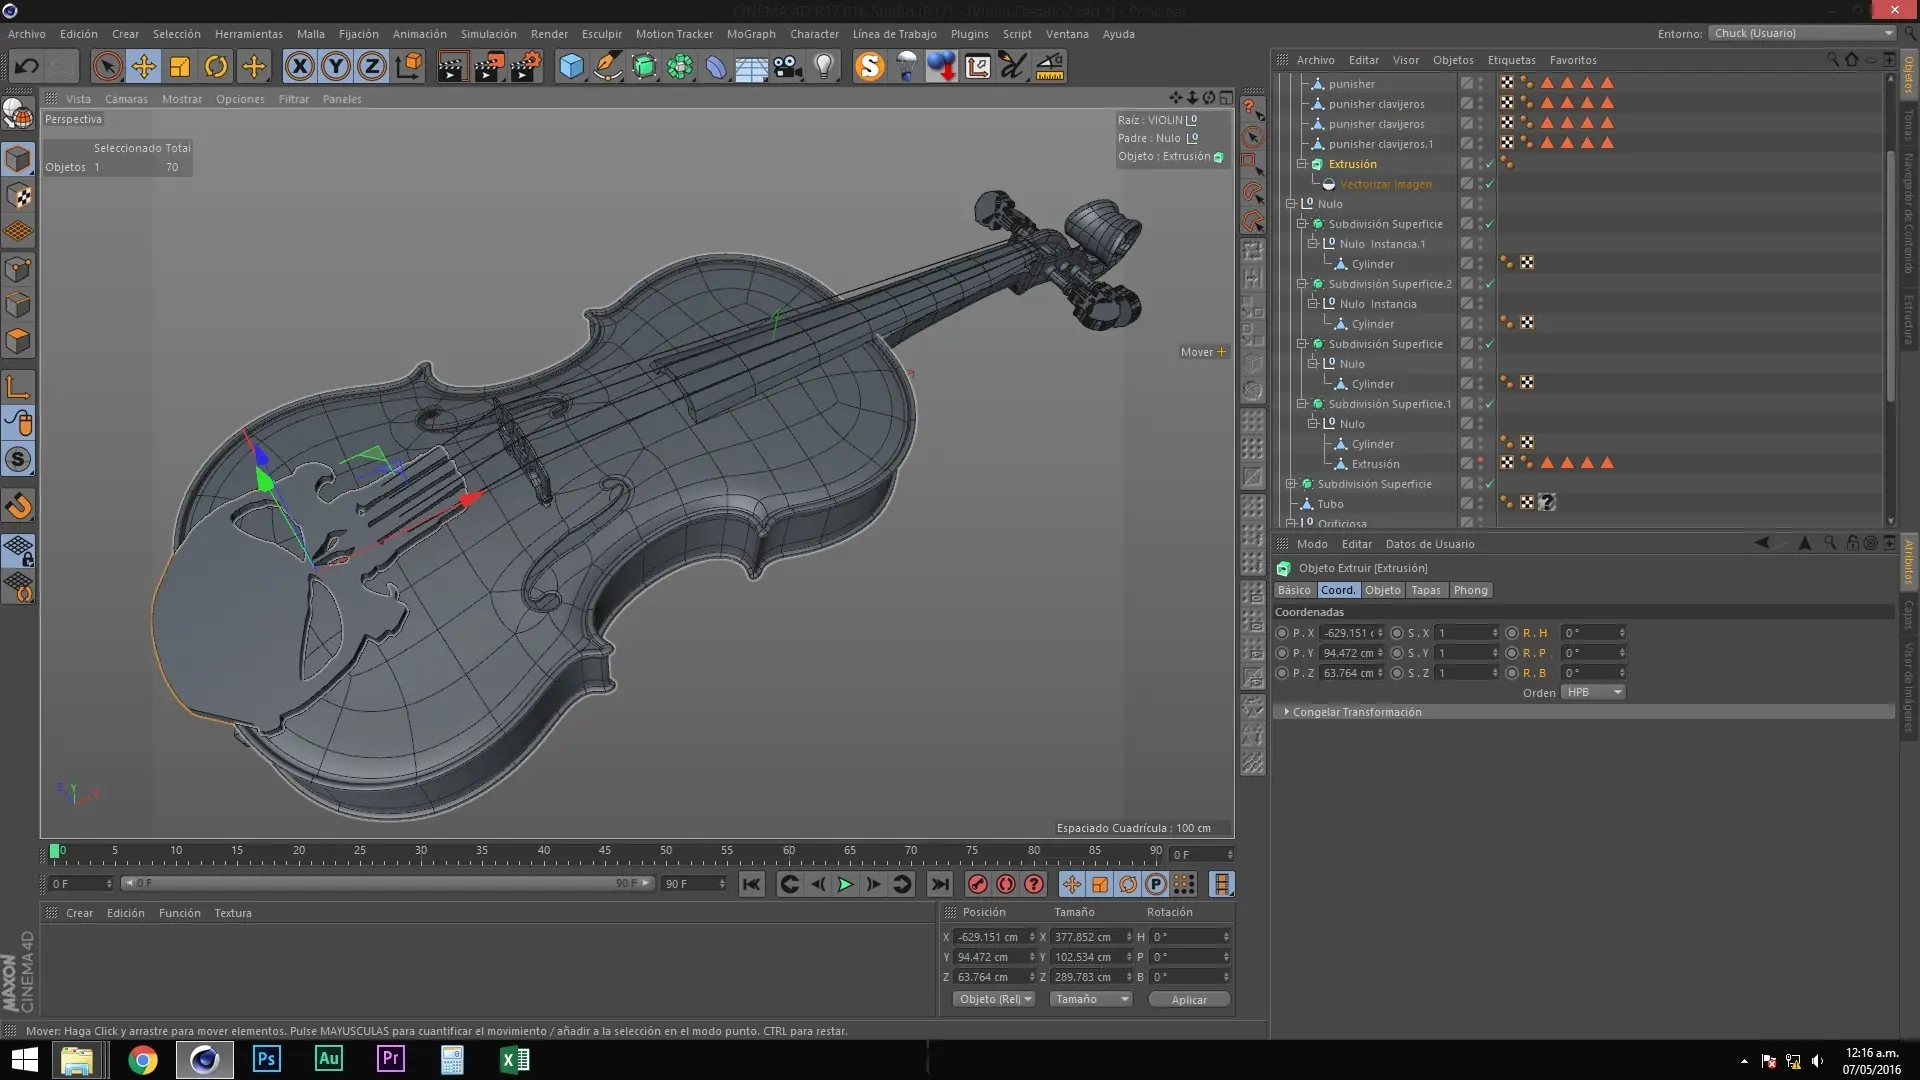Open Render Settings with the gear clapperboard

click(526, 67)
